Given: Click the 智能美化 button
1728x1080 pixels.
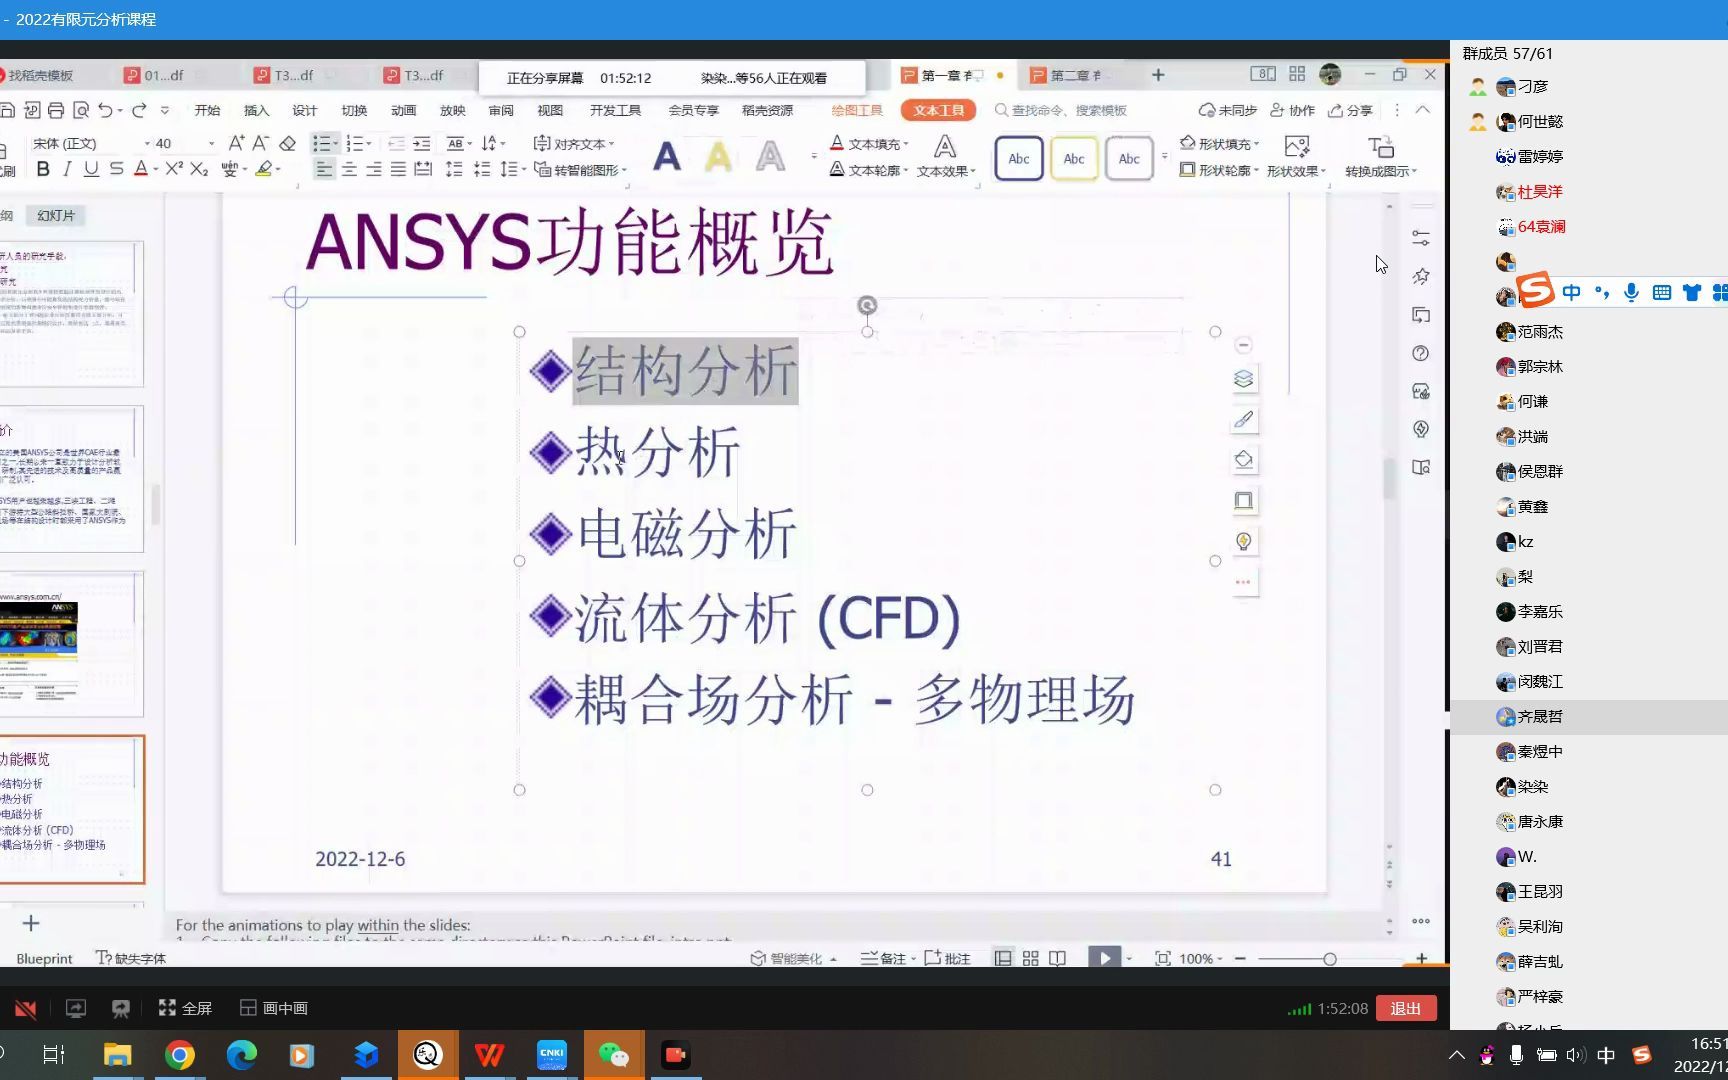Looking at the screenshot, I should (x=793, y=958).
